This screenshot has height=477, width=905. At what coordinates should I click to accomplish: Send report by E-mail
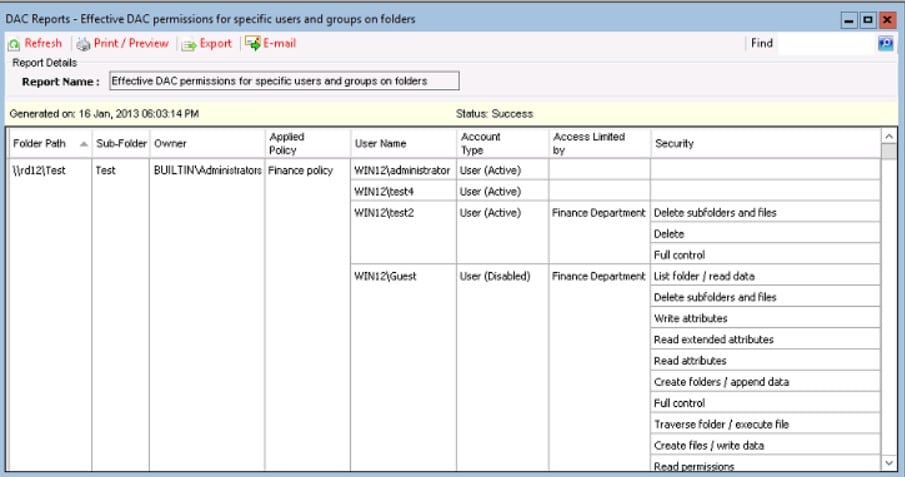pos(279,43)
